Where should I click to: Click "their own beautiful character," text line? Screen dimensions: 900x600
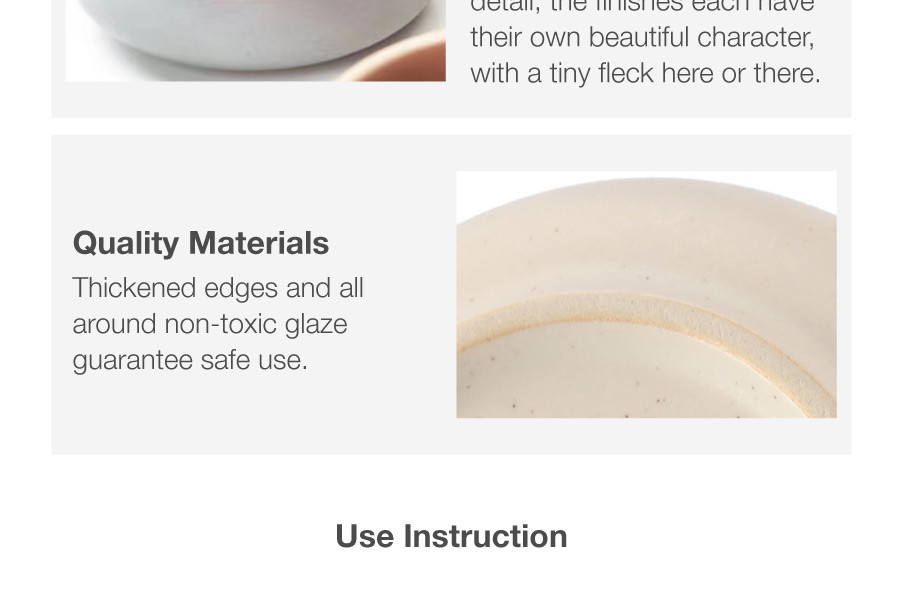pos(642,38)
